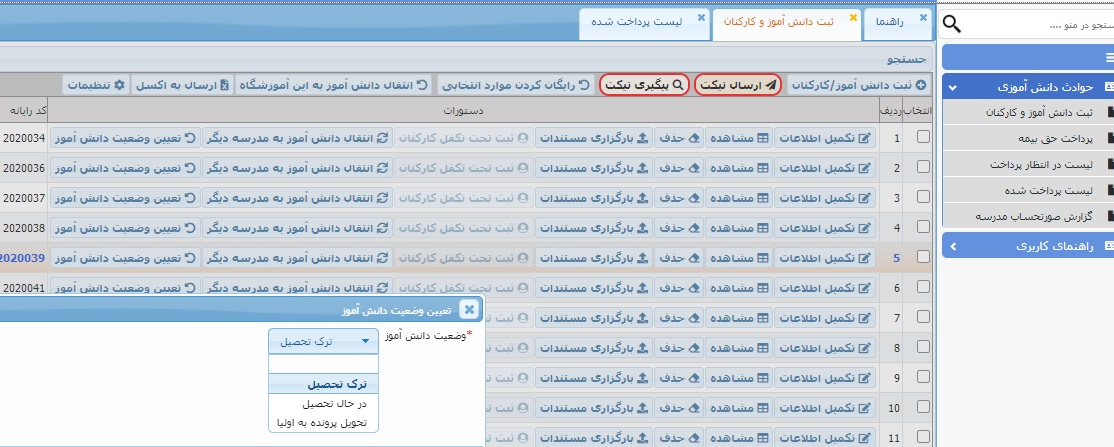Open the وضعیت دانش آموز dropdown
This screenshot has width=1114, height=447.
[323, 341]
